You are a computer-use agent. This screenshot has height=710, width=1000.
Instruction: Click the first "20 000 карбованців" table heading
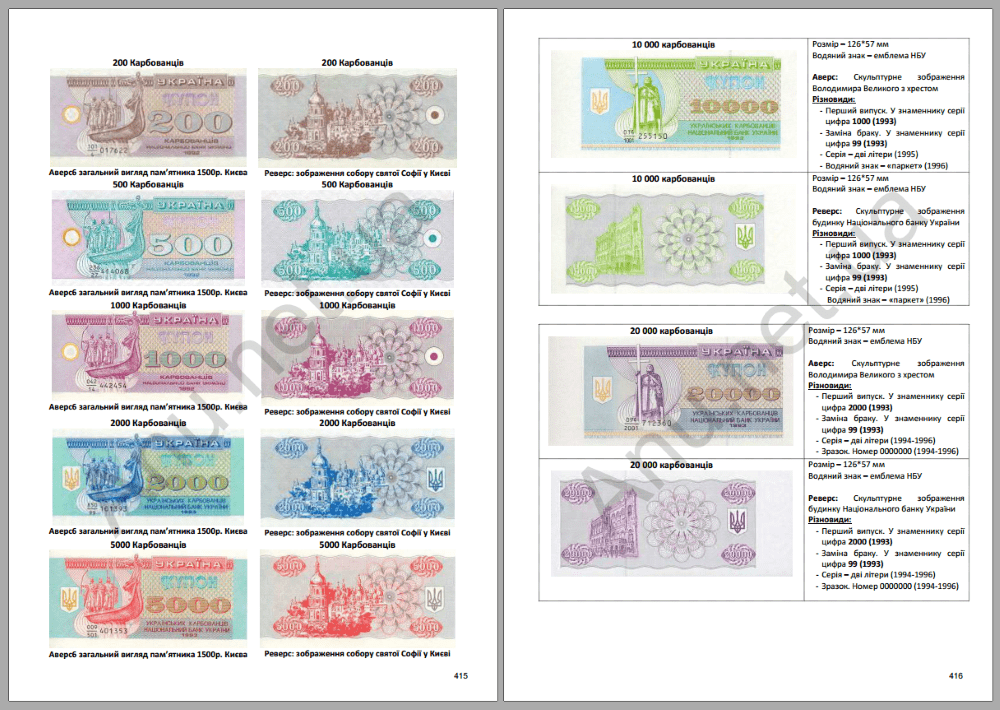point(672,331)
